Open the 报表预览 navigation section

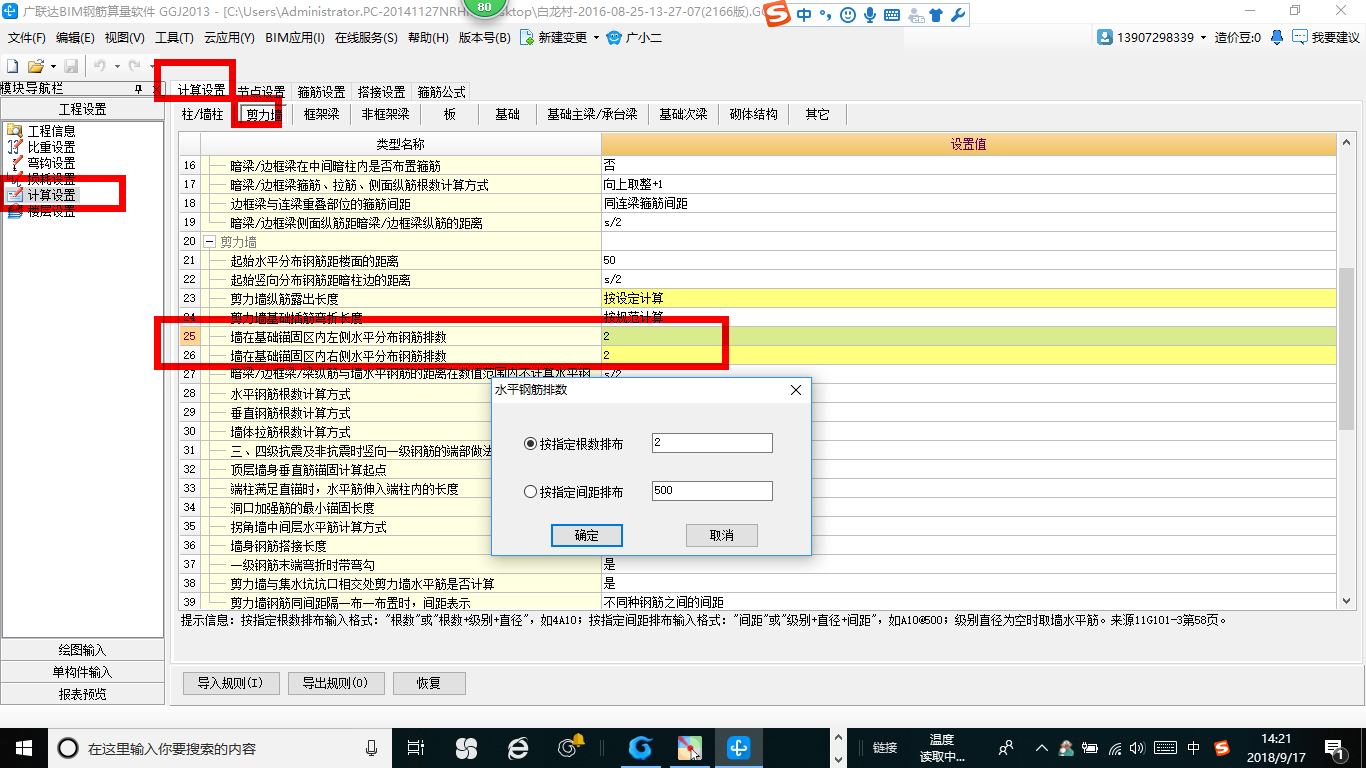(83, 694)
